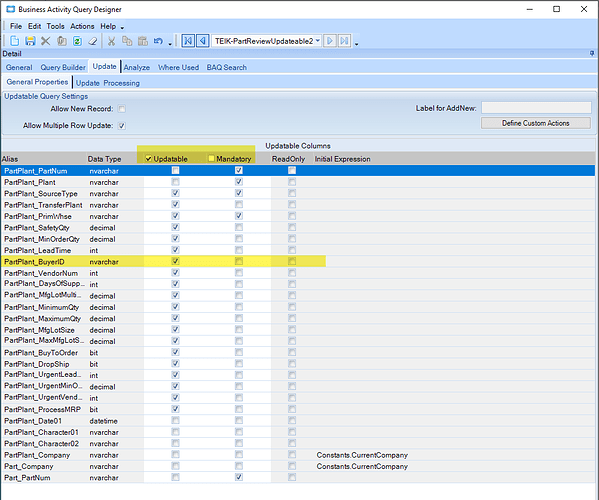Viewport: 599px width, 500px height.
Task: Click the Delete X icon in toolbar
Action: pos(45,41)
